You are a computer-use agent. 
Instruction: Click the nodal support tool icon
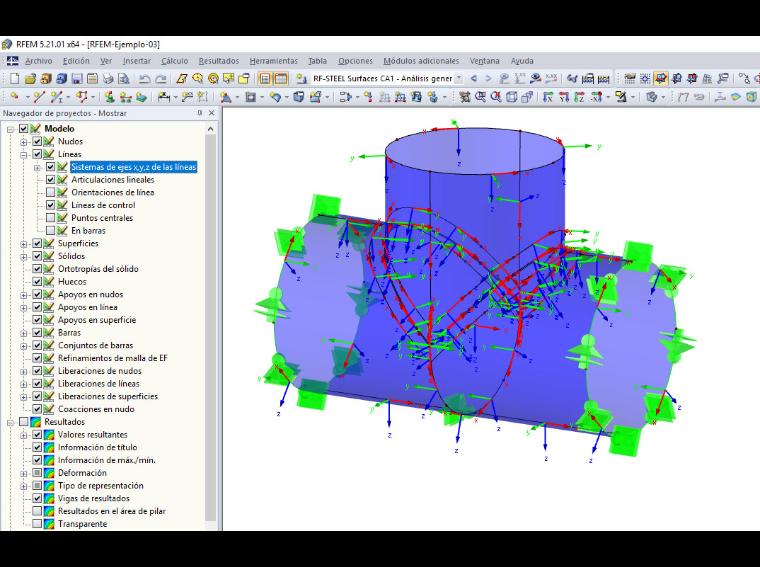click(x=110, y=97)
